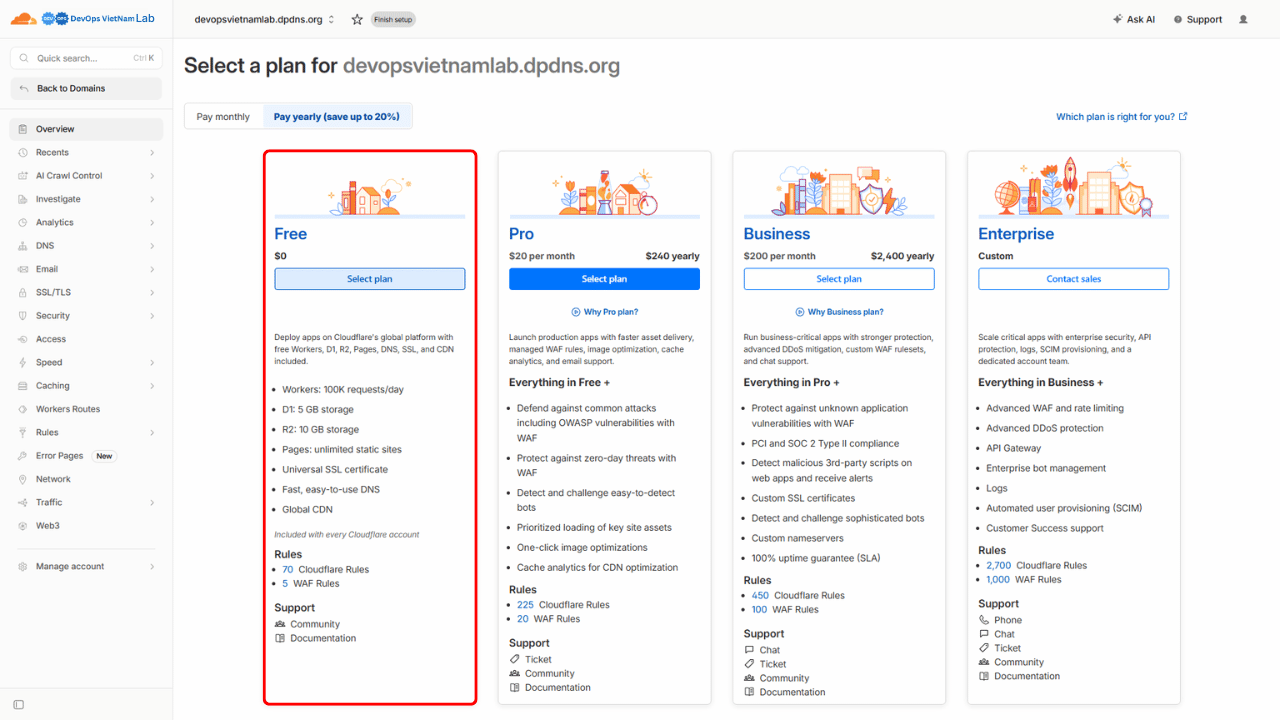Screen dimensions: 1280x720
Task: Expand the Manage account chevron
Action: (152, 566)
